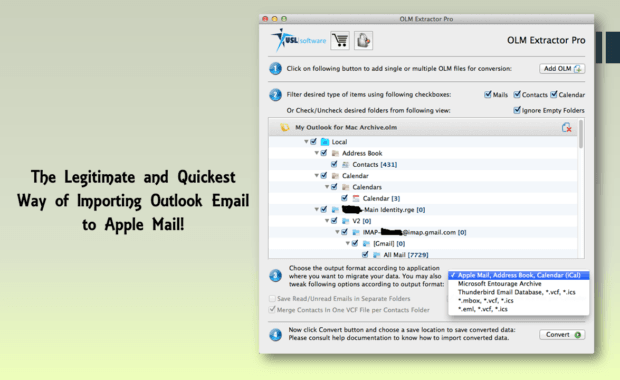Viewport: 620px width, 380px height.
Task: Click the shopping cart purchase icon
Action: [x=340, y=40]
